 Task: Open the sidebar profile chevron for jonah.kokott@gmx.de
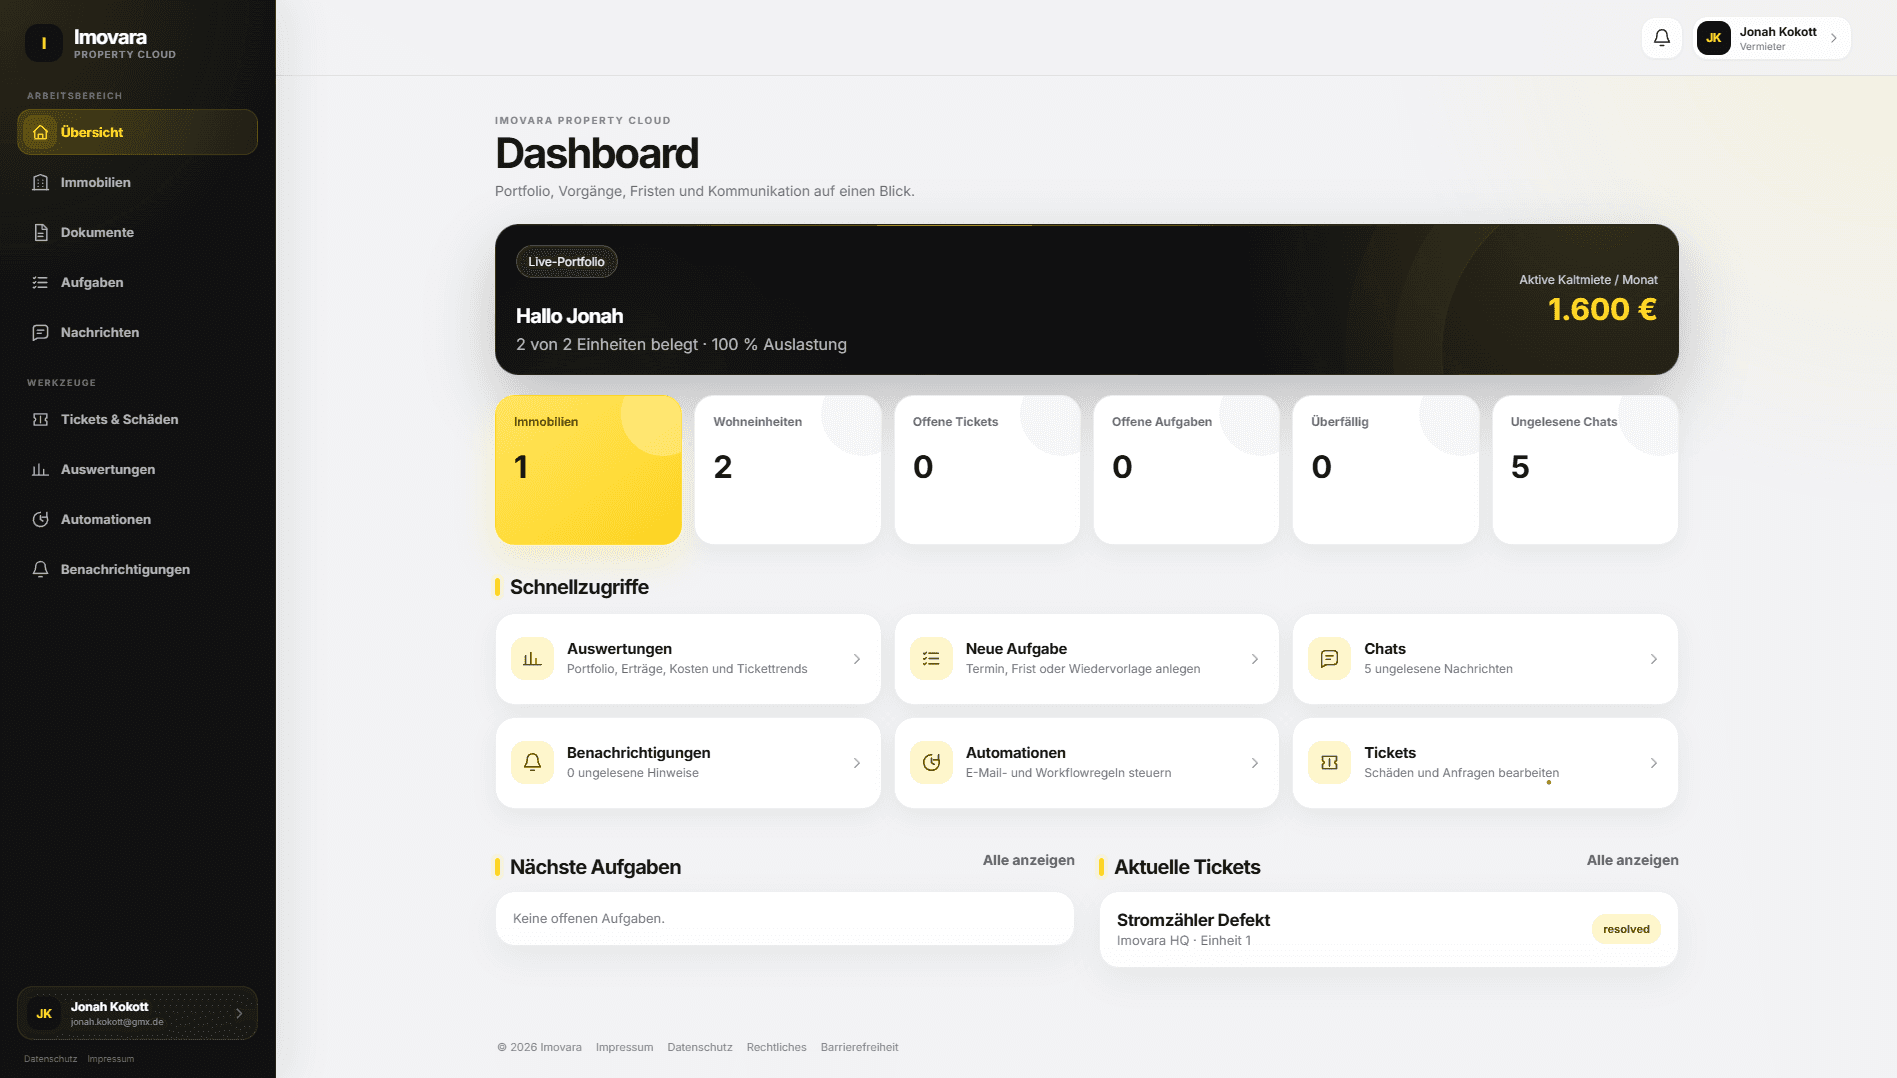(239, 1014)
